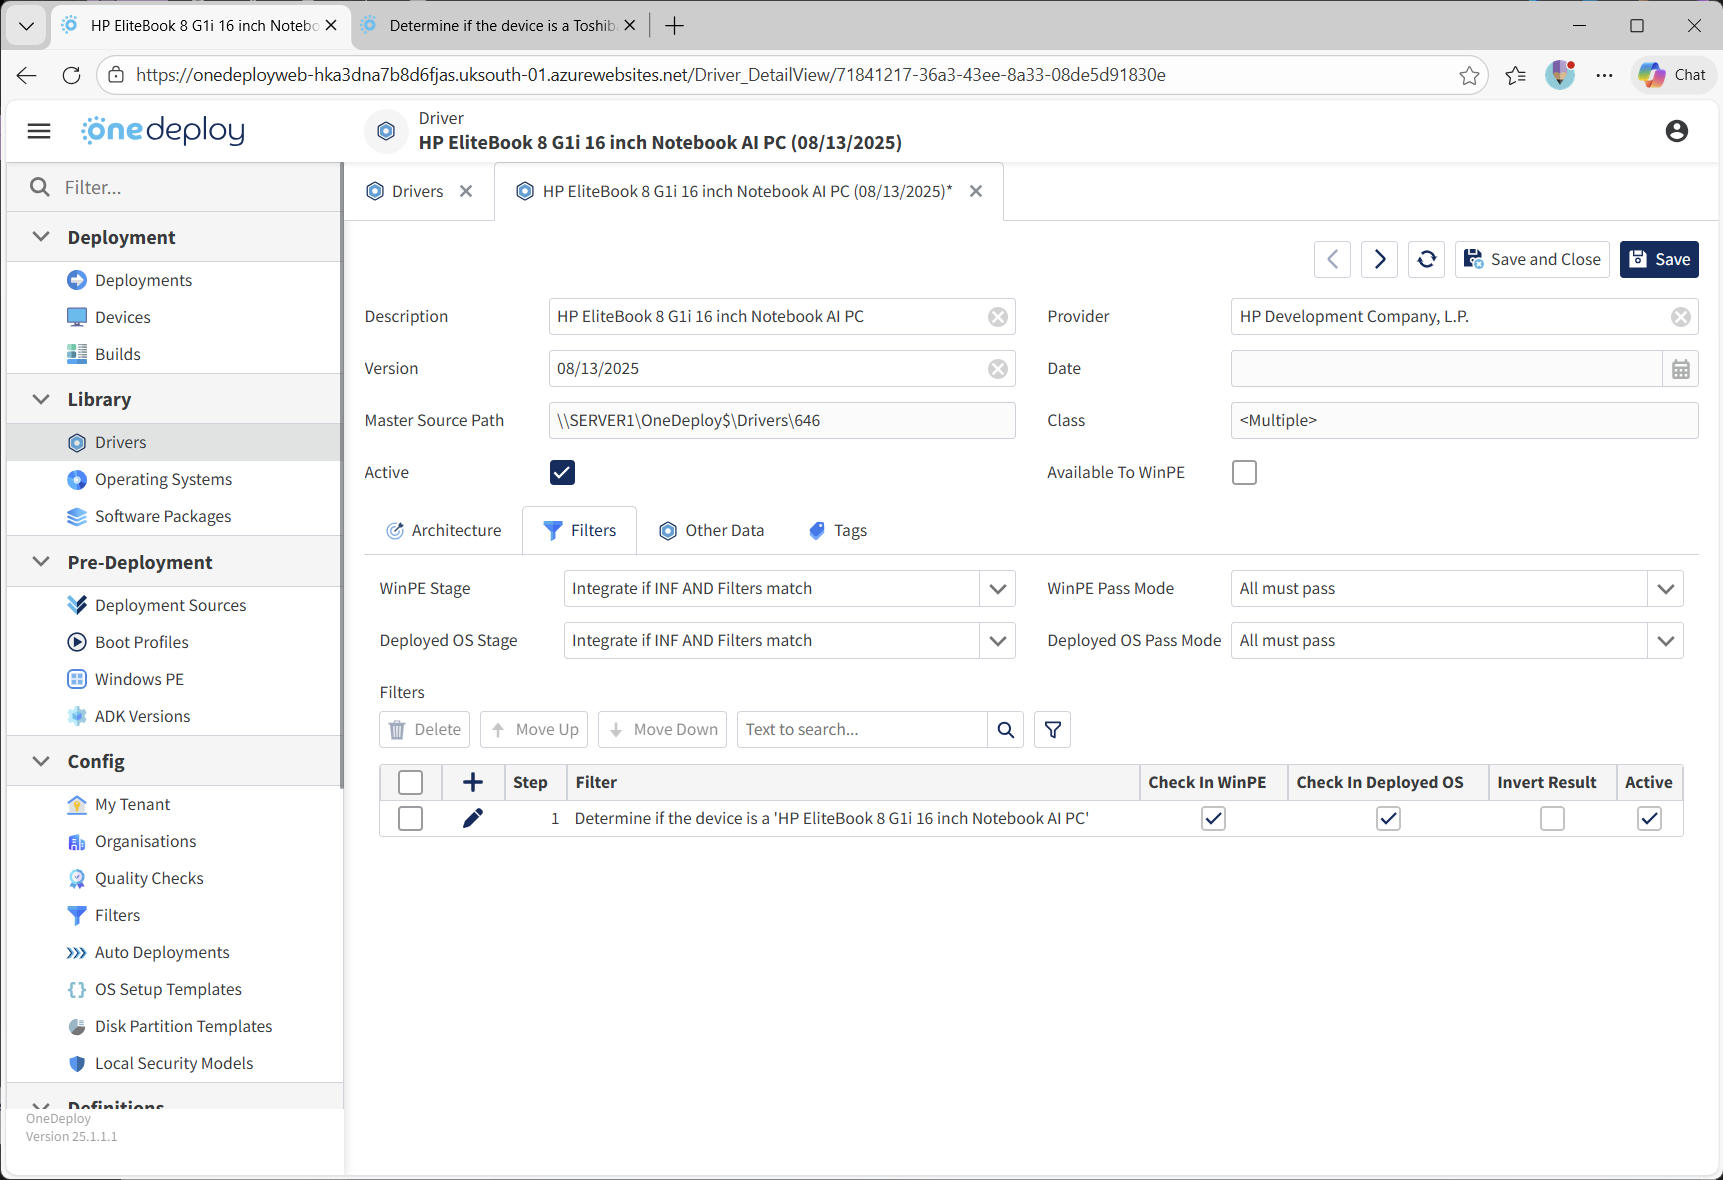Image resolution: width=1723 pixels, height=1180 pixels.
Task: Click the Save and Close button
Action: [x=1532, y=259]
